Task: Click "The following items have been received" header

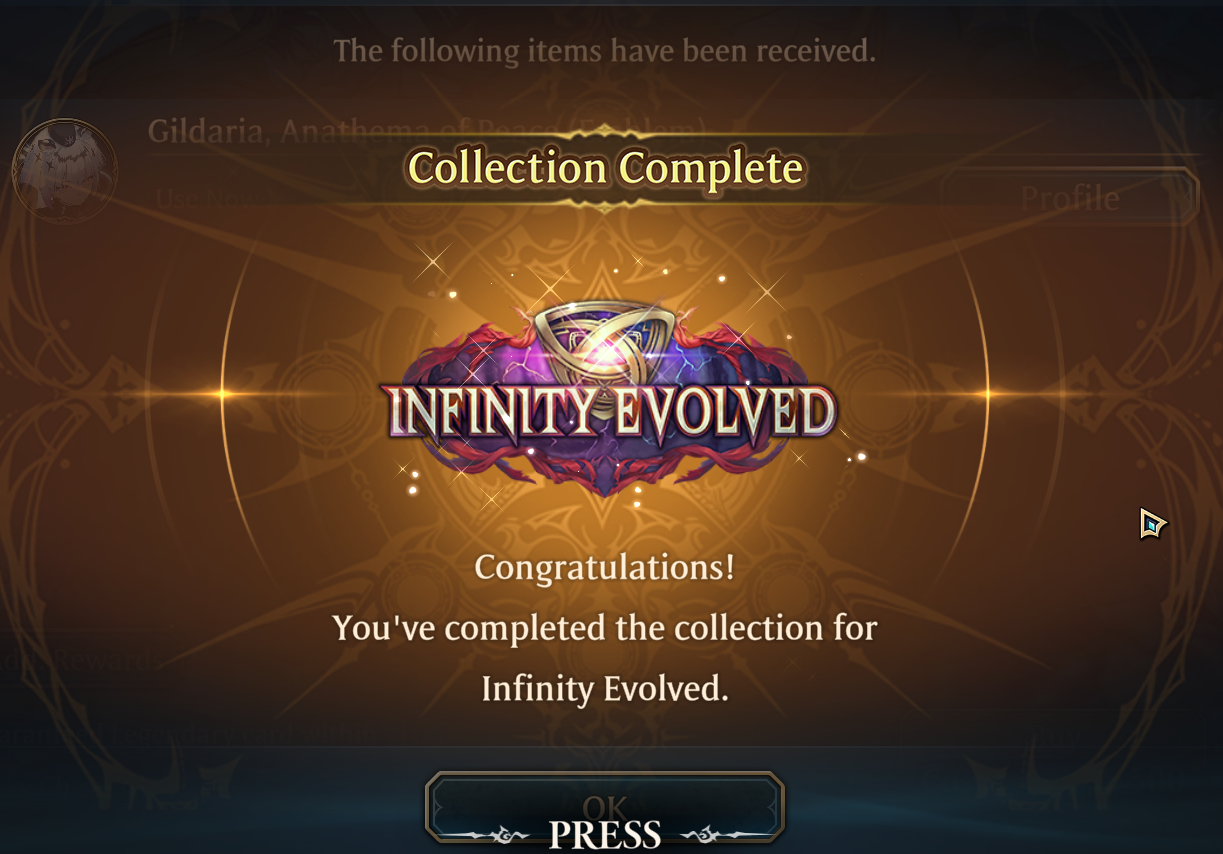Action: click(x=604, y=50)
